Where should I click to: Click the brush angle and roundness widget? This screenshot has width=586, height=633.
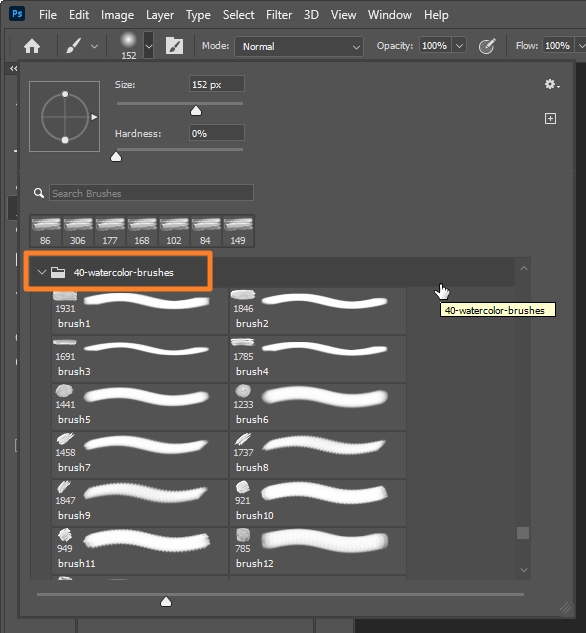[65, 117]
